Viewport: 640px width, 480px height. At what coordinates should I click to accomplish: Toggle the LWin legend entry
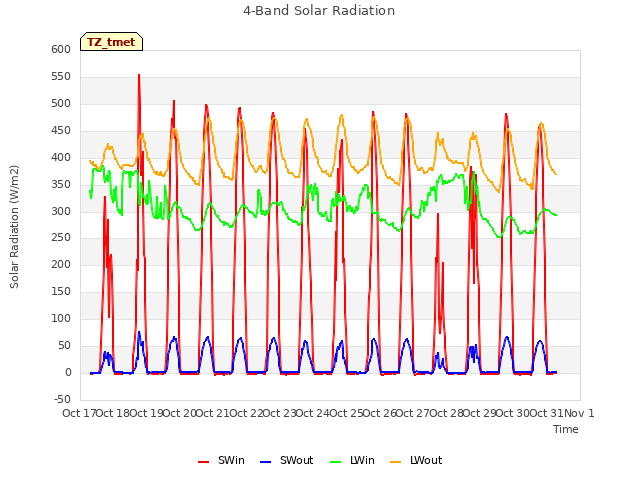point(352,460)
